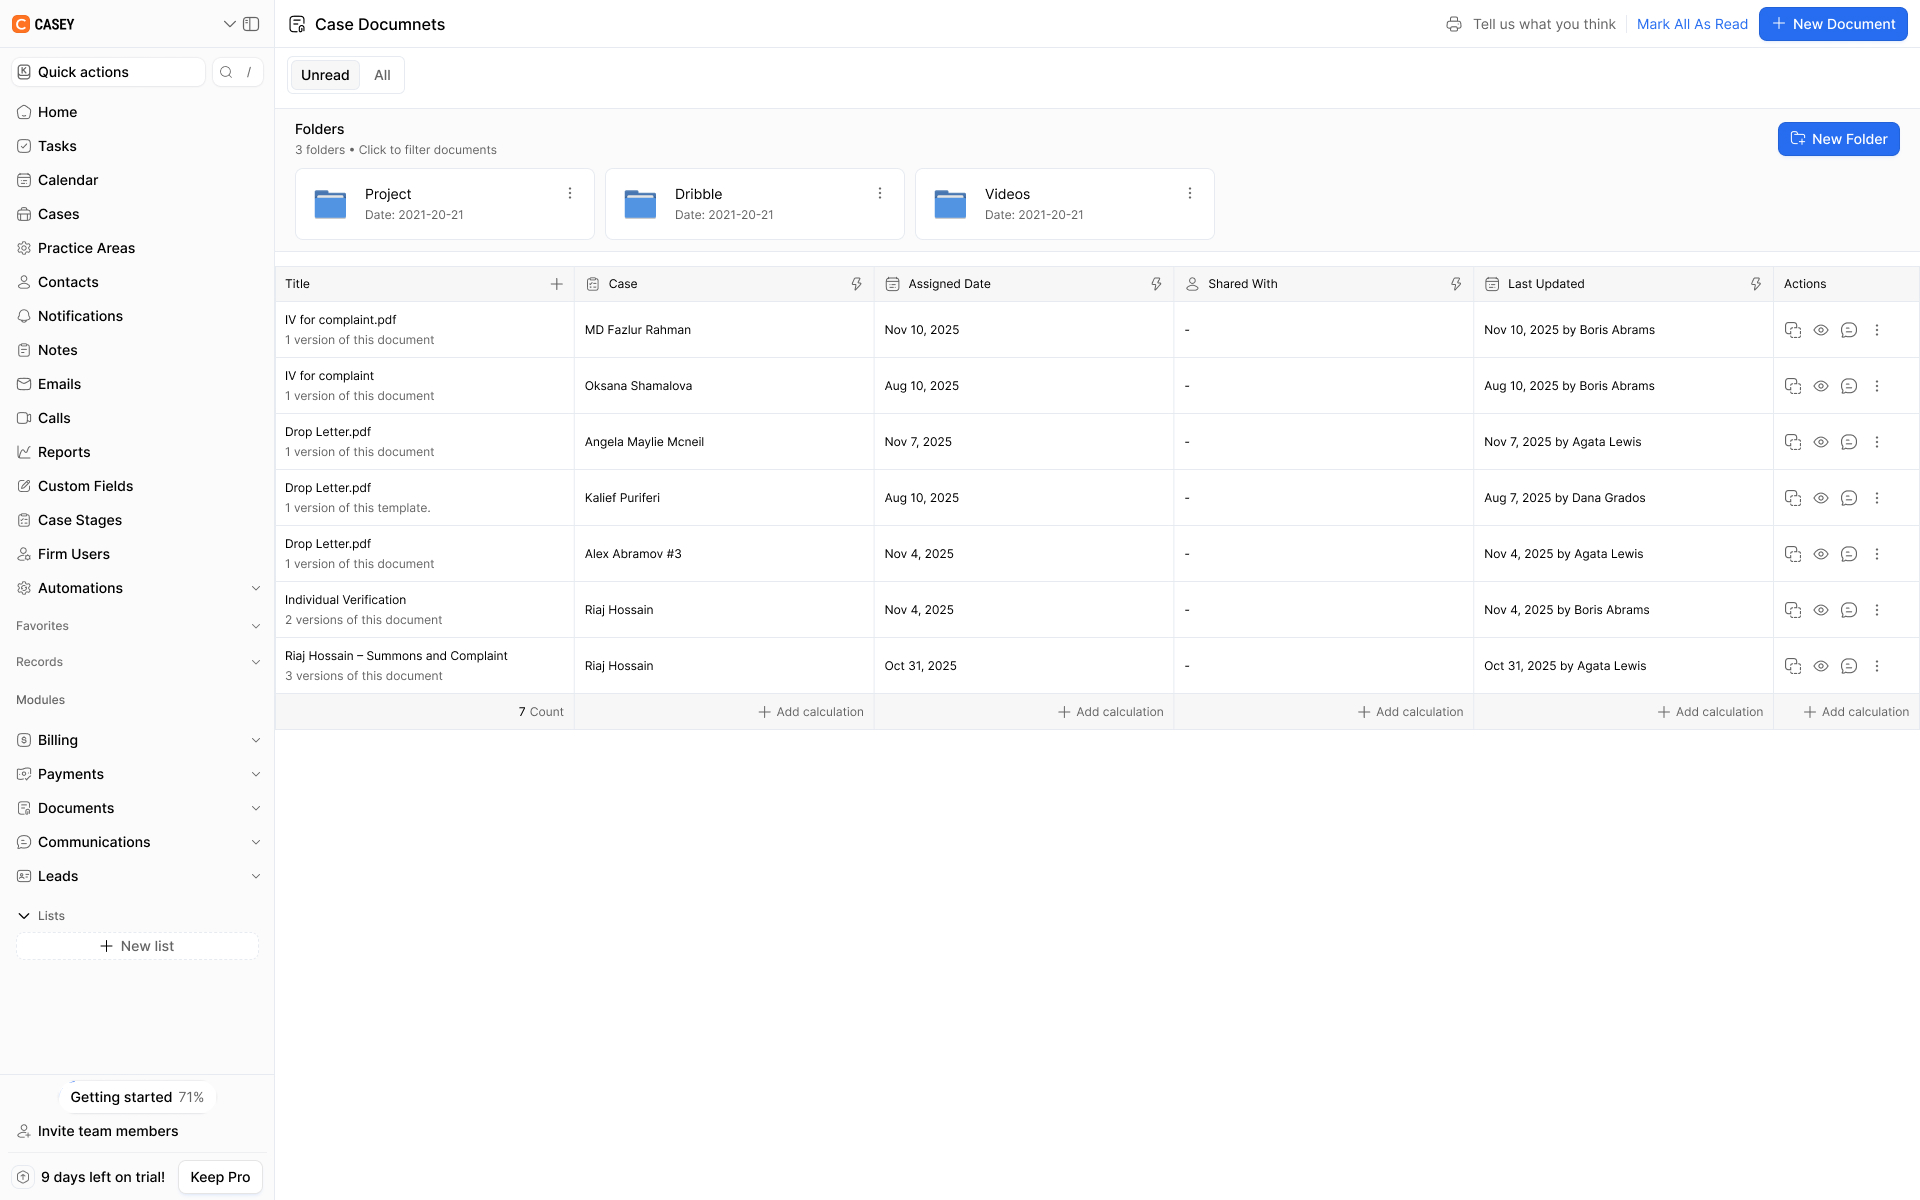Click New Document button
The image size is (1920, 1200).
[1833, 24]
